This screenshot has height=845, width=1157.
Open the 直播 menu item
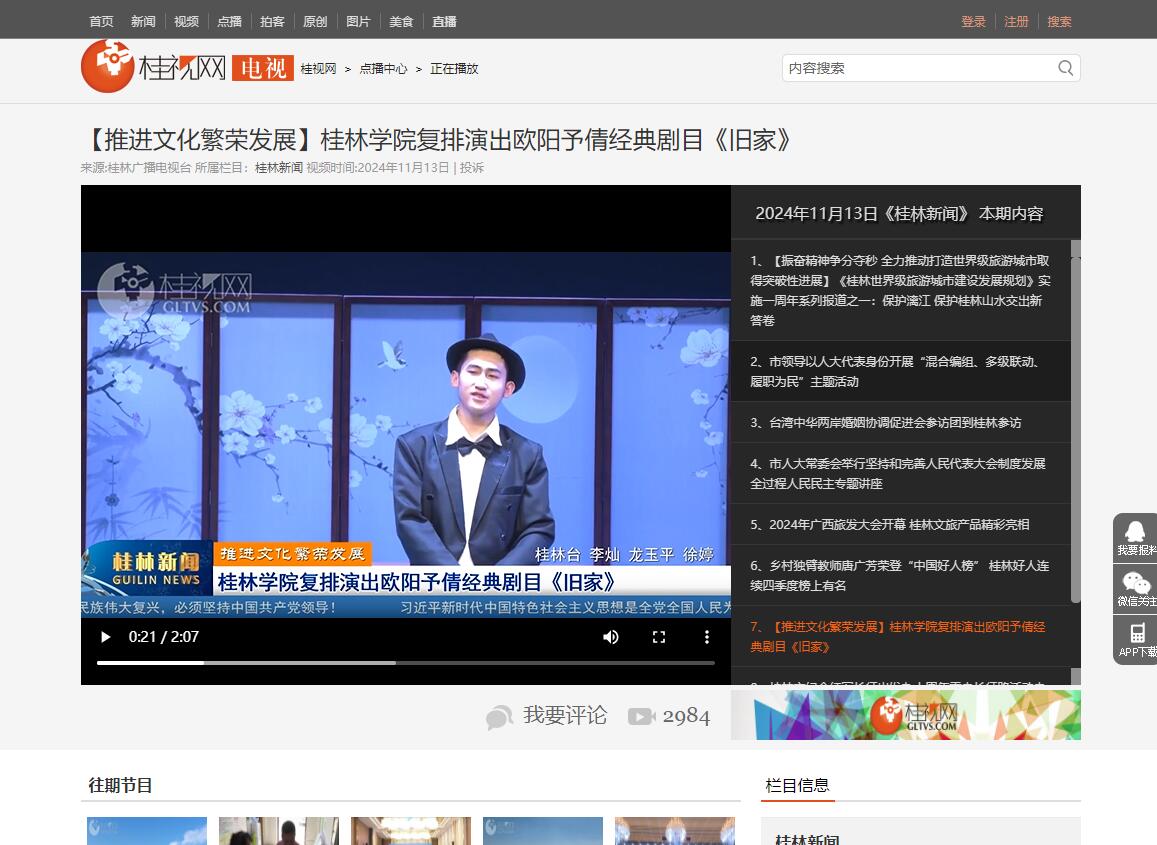click(444, 21)
